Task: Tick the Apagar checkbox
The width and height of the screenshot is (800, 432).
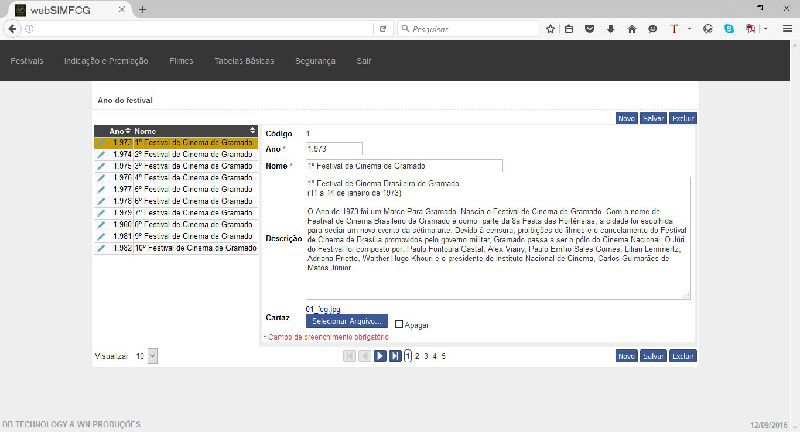Action: (x=399, y=324)
